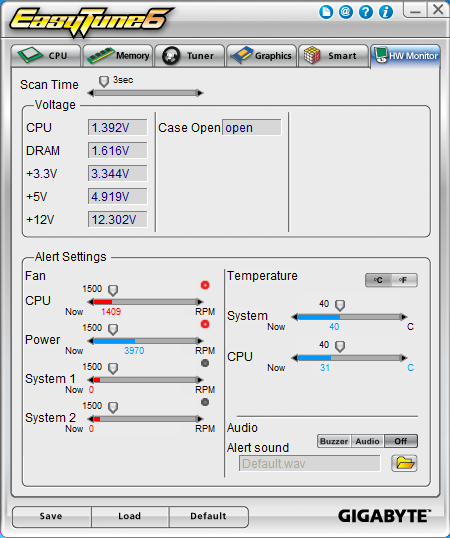Click the blue info icon

pyautogui.click(x=386, y=12)
